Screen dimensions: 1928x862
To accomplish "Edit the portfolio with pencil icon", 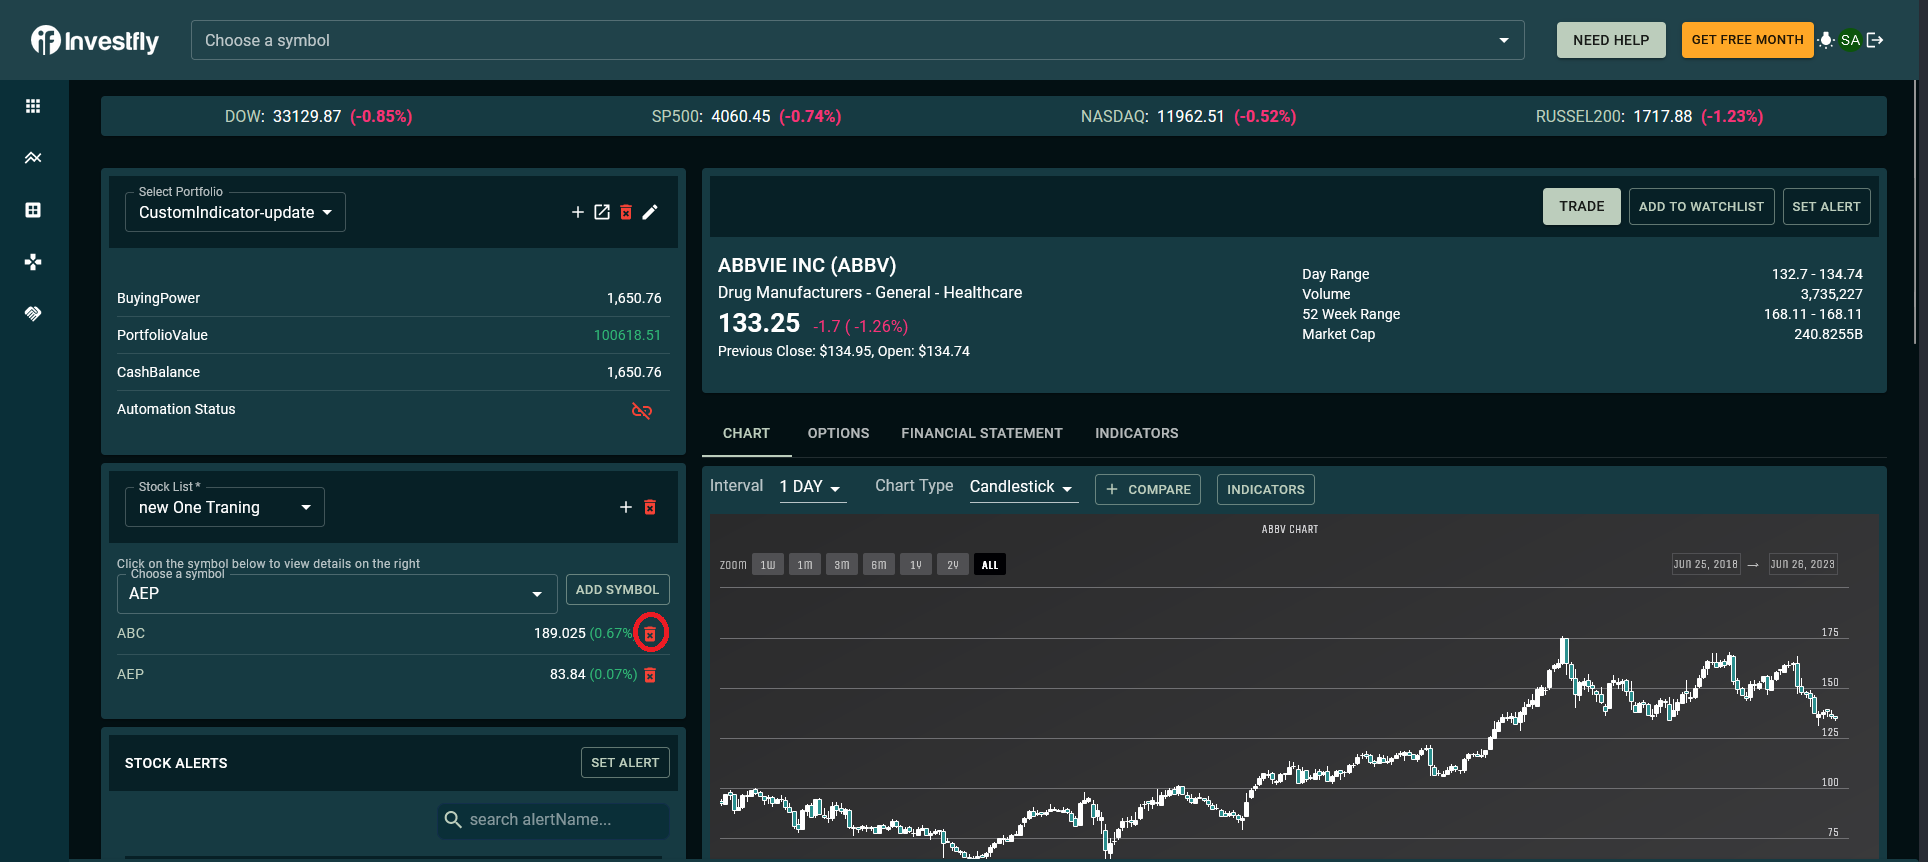I will click(650, 212).
